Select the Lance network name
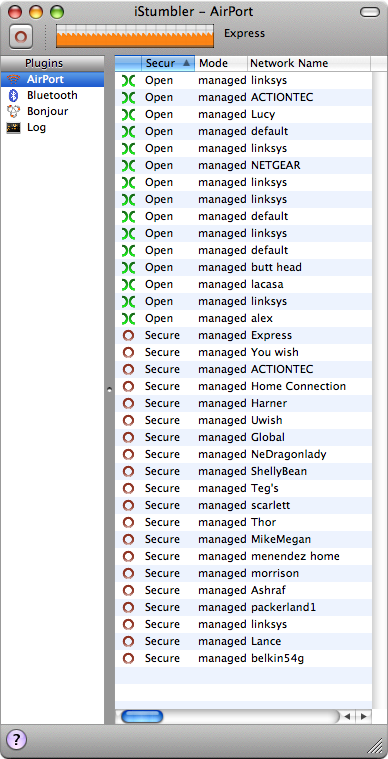 (x=266, y=641)
